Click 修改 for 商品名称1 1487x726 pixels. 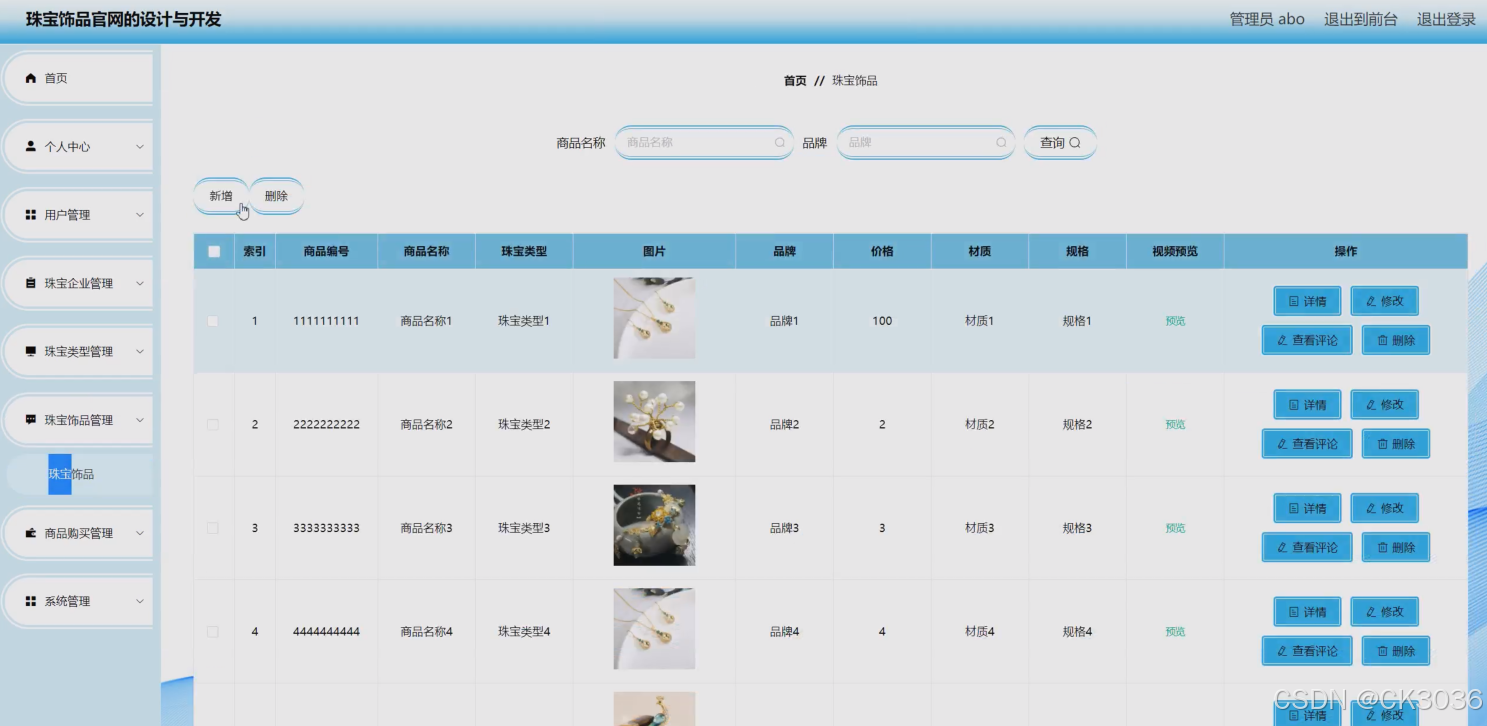[1384, 301]
